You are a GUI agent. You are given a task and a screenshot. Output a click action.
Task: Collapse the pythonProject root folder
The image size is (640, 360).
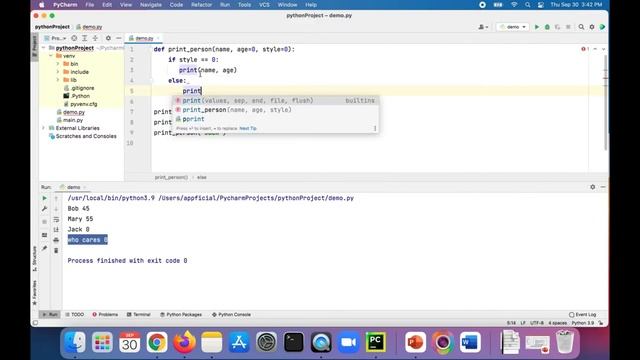coord(44,48)
